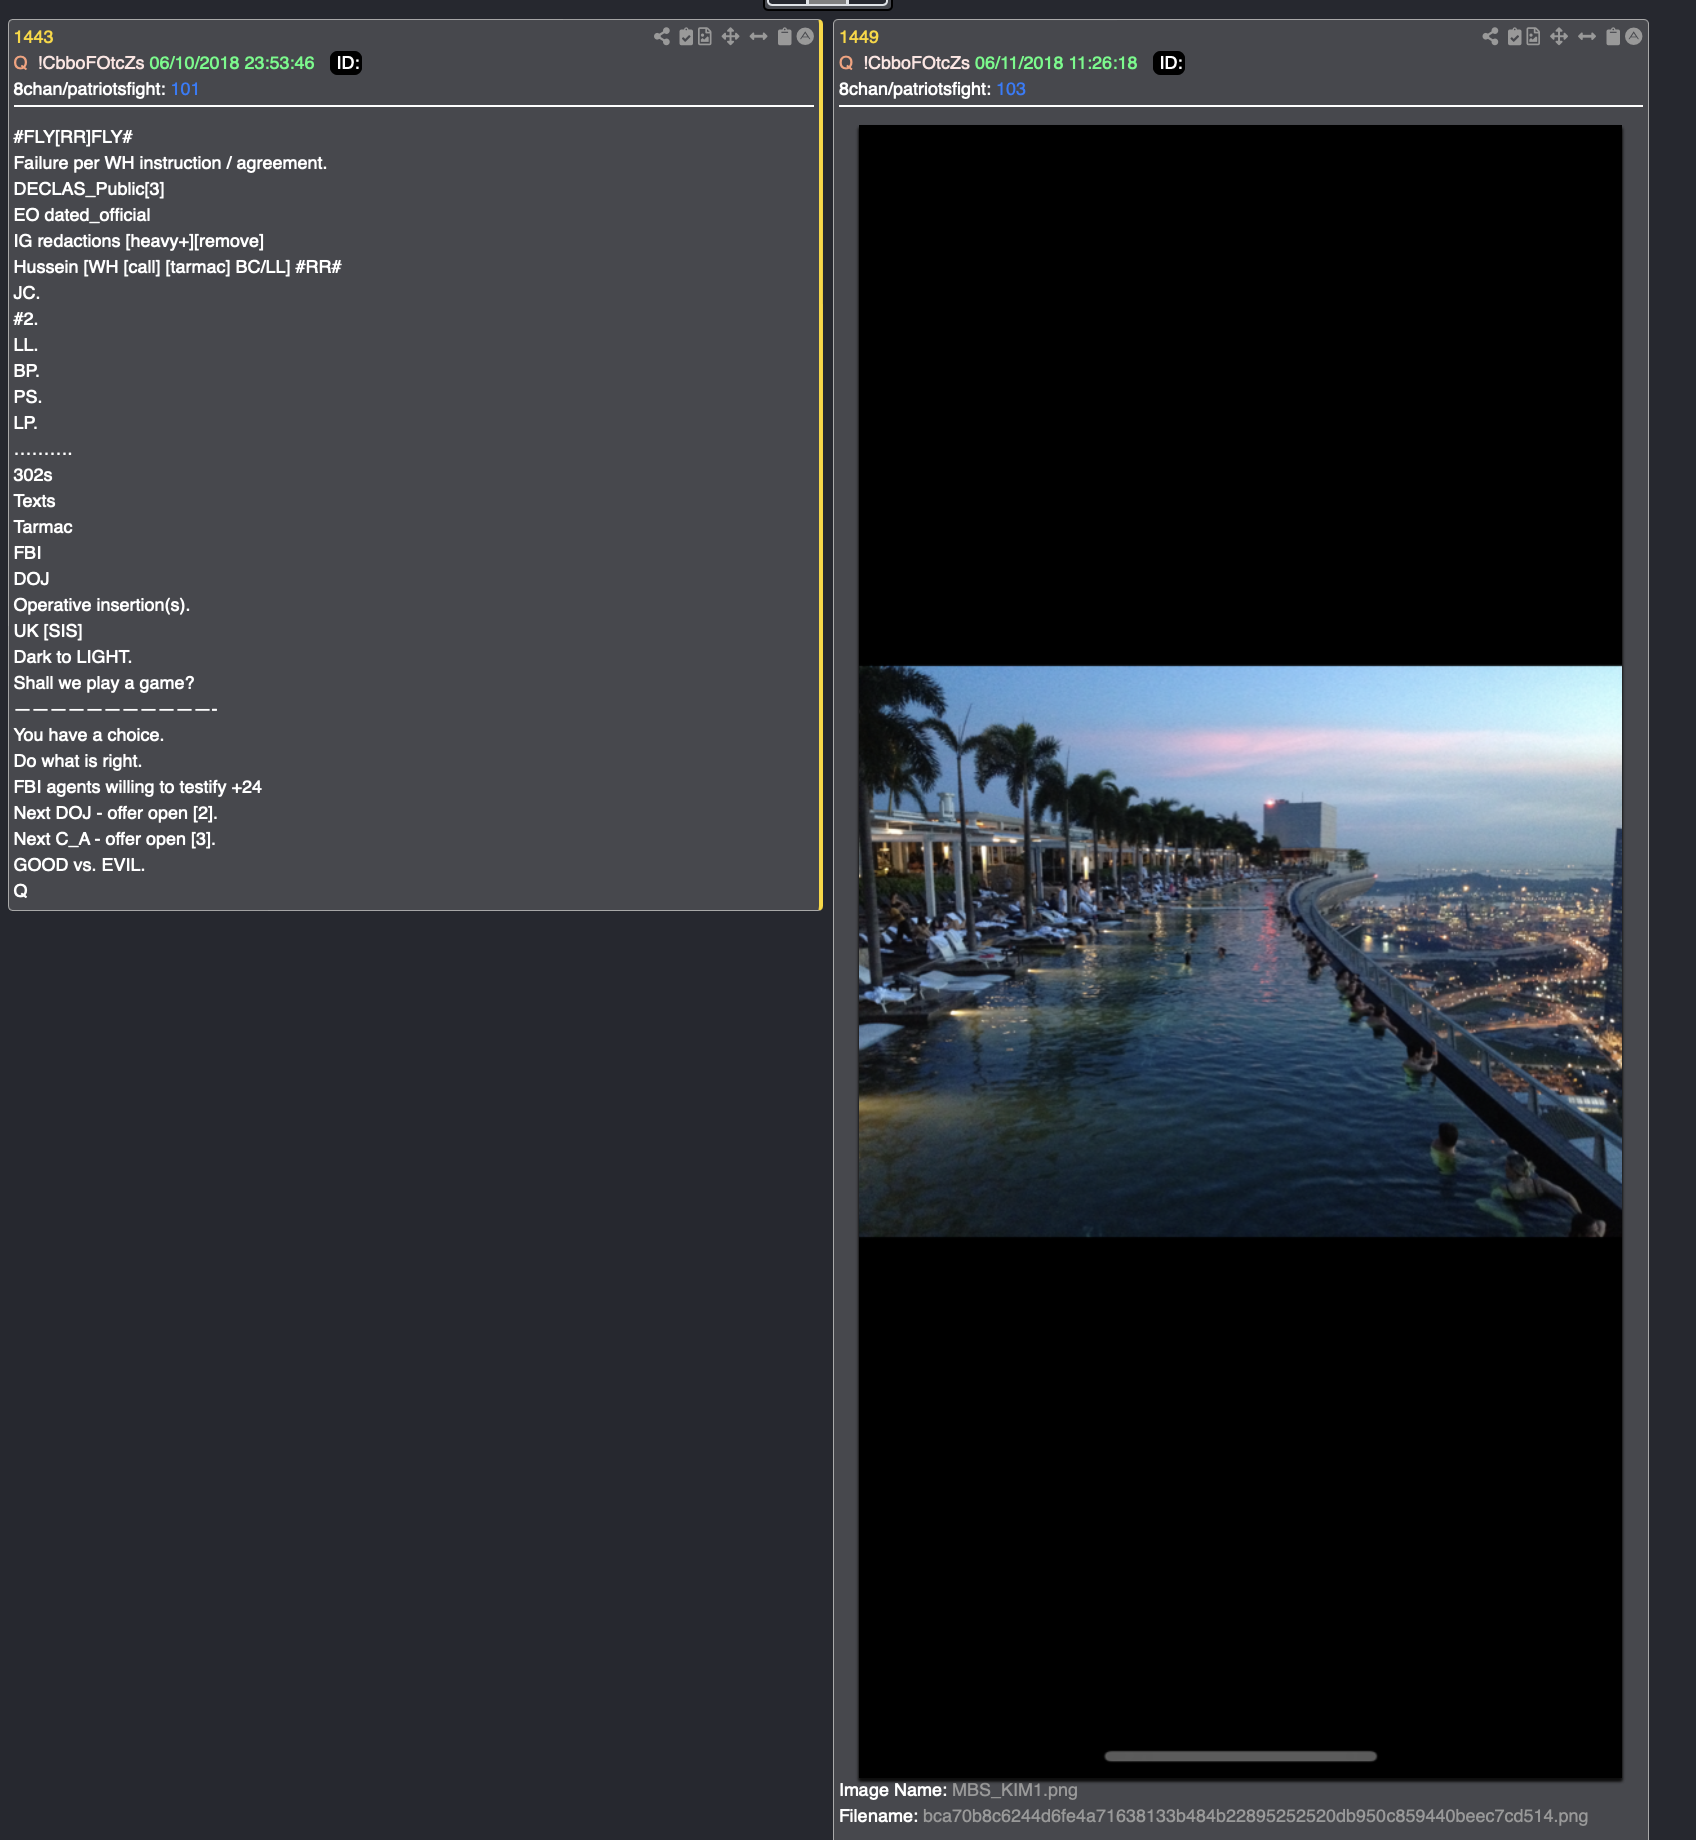The image size is (1696, 1840).
Task: Collapse post 1449 with the up-arrow circle
Action: click(1633, 37)
